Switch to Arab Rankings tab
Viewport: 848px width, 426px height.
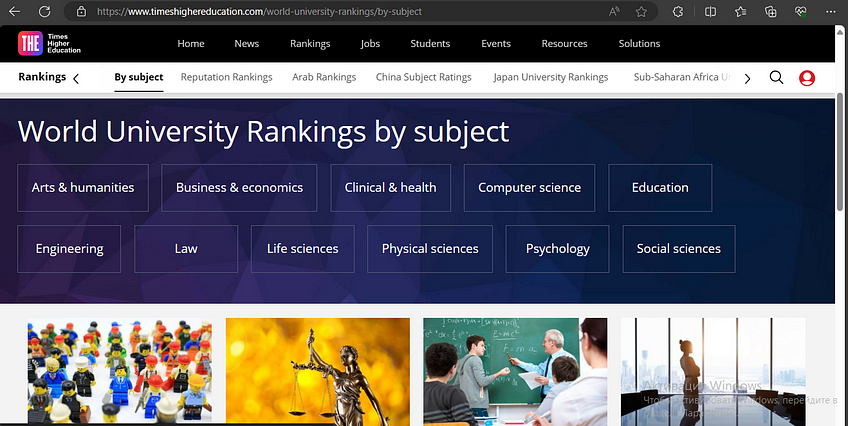click(x=324, y=77)
